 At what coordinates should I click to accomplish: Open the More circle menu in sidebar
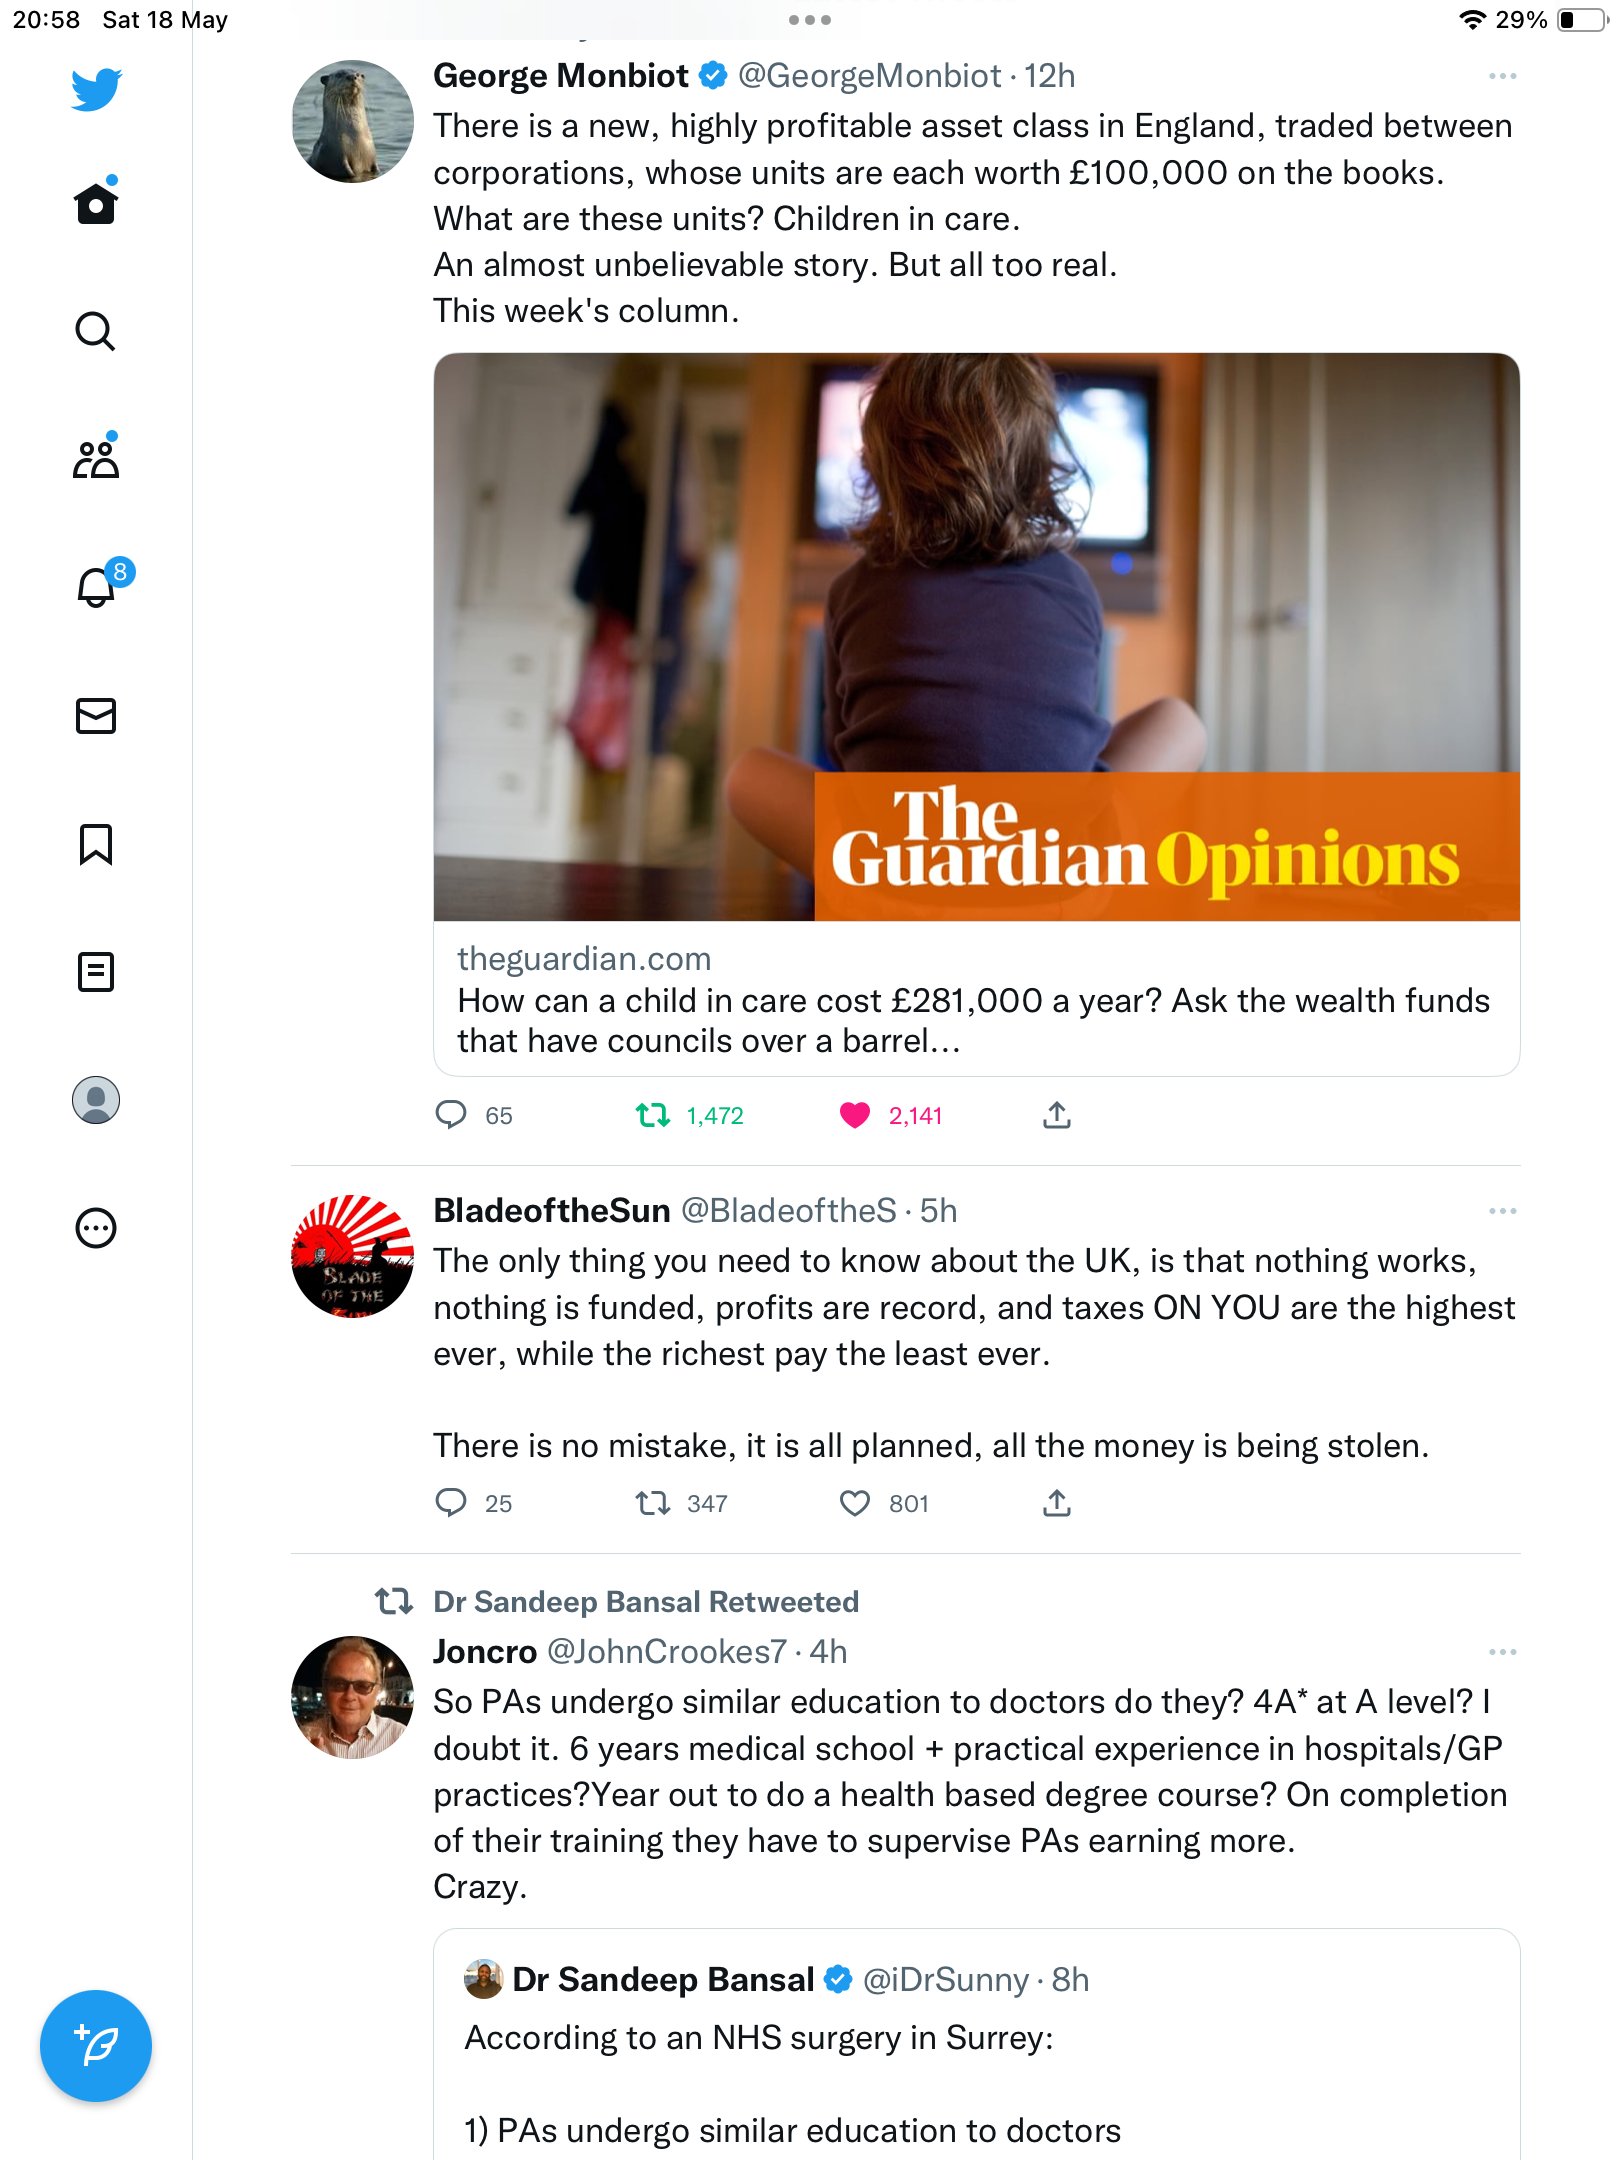tap(96, 1228)
